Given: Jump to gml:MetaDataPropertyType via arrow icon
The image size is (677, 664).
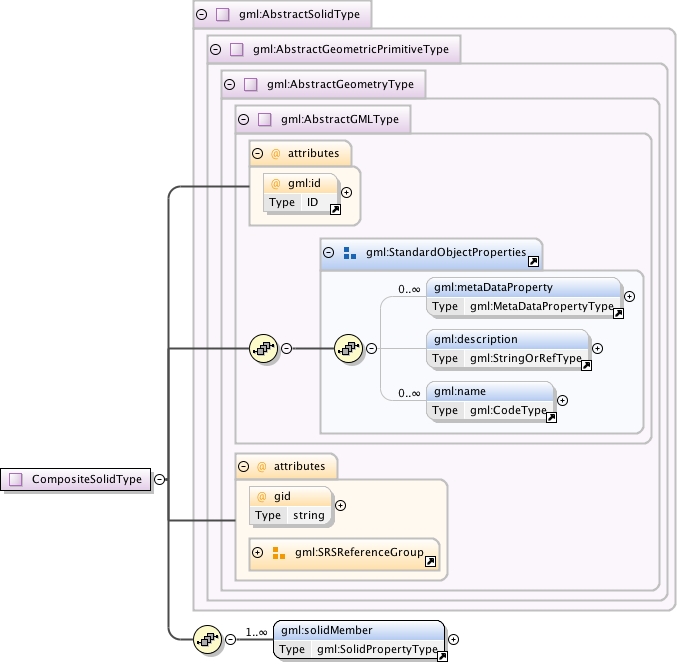Looking at the screenshot, I should (x=618, y=313).
